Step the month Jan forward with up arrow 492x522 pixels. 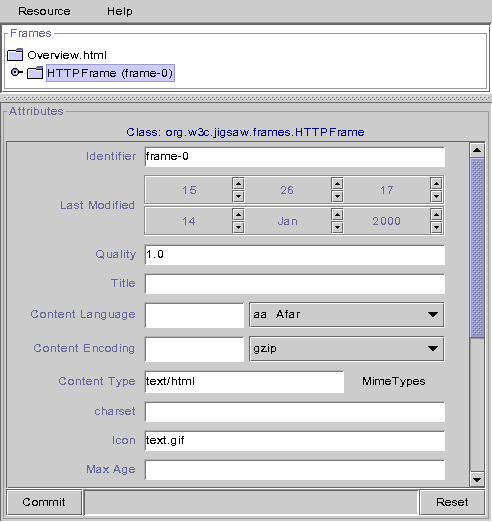tap(337, 214)
